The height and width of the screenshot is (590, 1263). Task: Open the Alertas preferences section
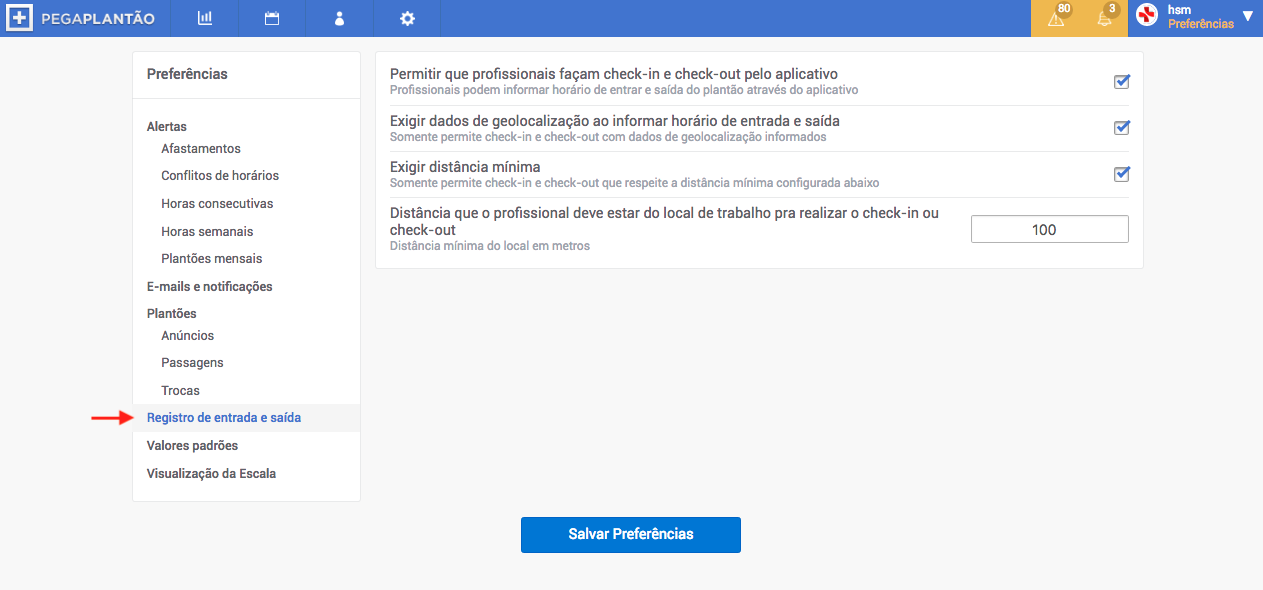(x=167, y=127)
